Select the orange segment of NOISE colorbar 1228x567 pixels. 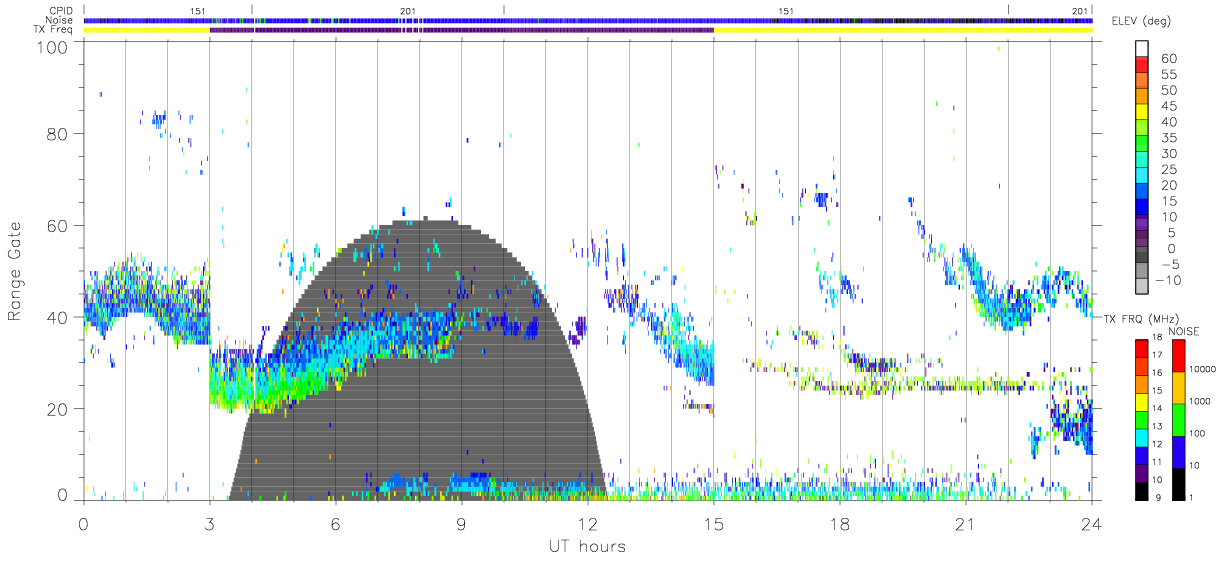(1179, 387)
